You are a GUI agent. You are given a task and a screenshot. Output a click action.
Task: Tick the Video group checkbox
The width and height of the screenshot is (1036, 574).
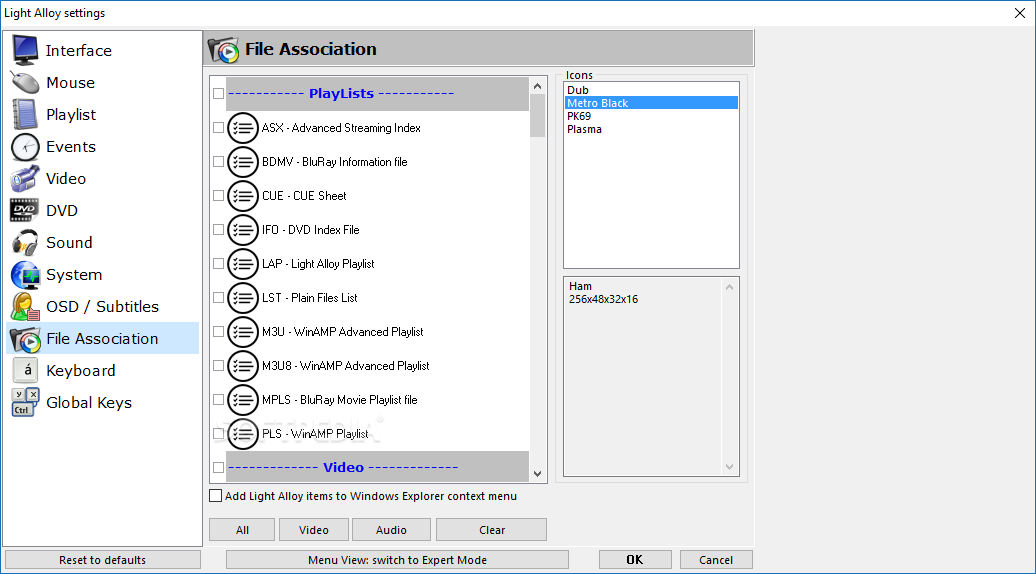pyautogui.click(x=218, y=468)
